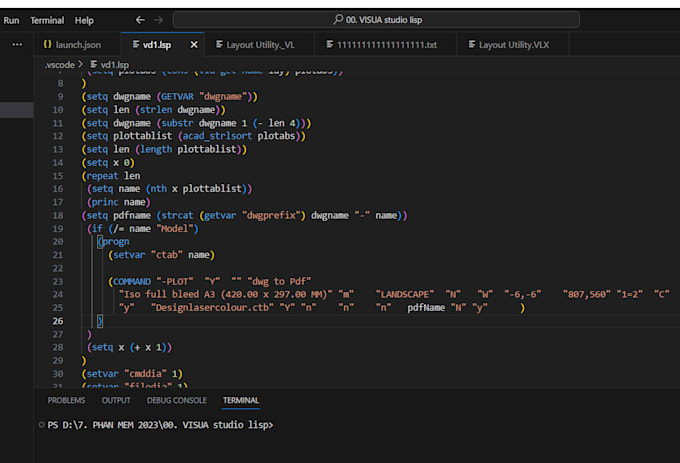Click the launch.json braces file icon
The width and height of the screenshot is (680, 463).
tap(48, 44)
